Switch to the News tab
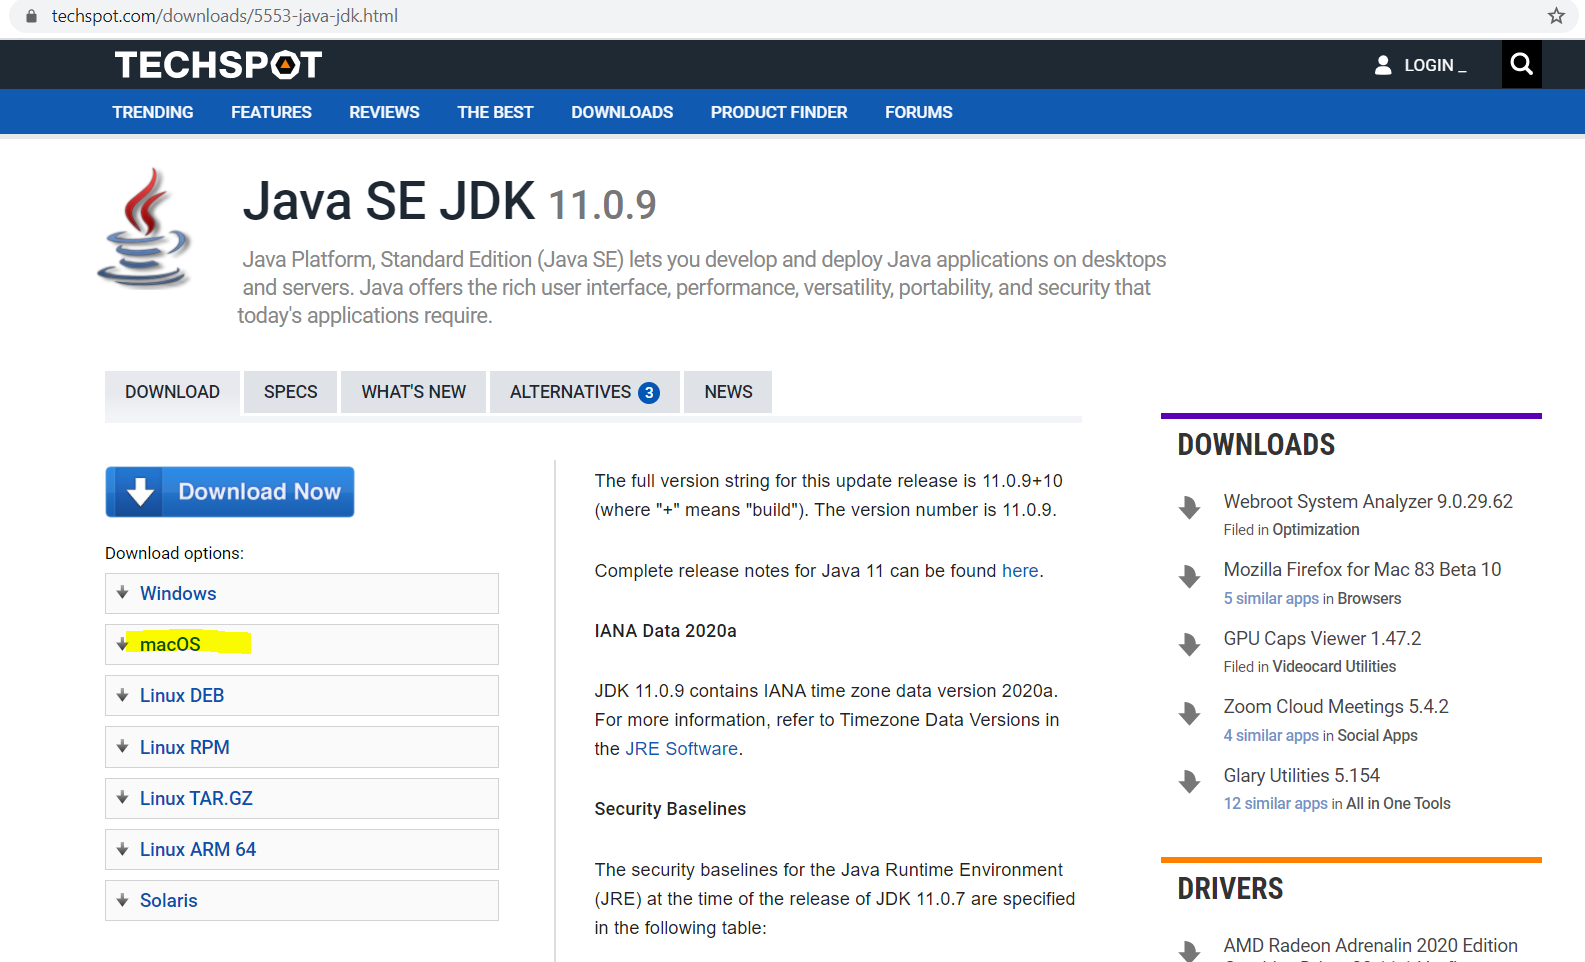The height and width of the screenshot is (962, 1585). tap(728, 392)
